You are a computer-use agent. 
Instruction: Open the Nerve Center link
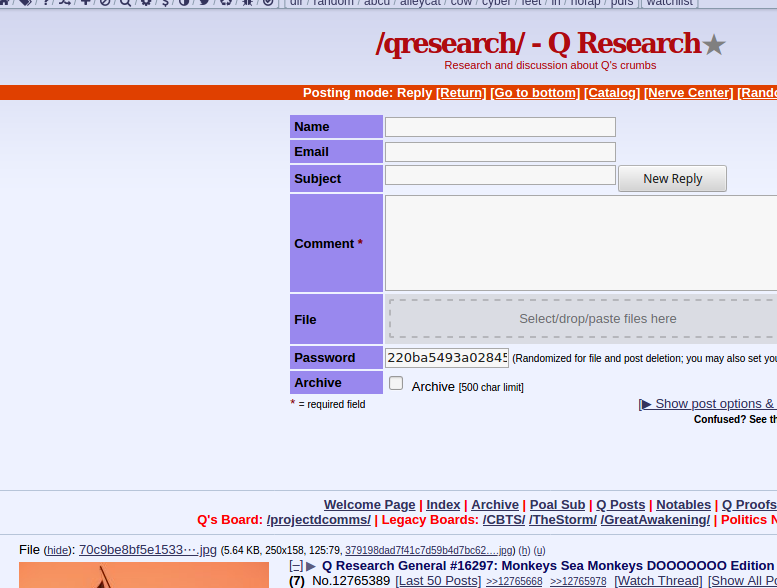coord(688,93)
